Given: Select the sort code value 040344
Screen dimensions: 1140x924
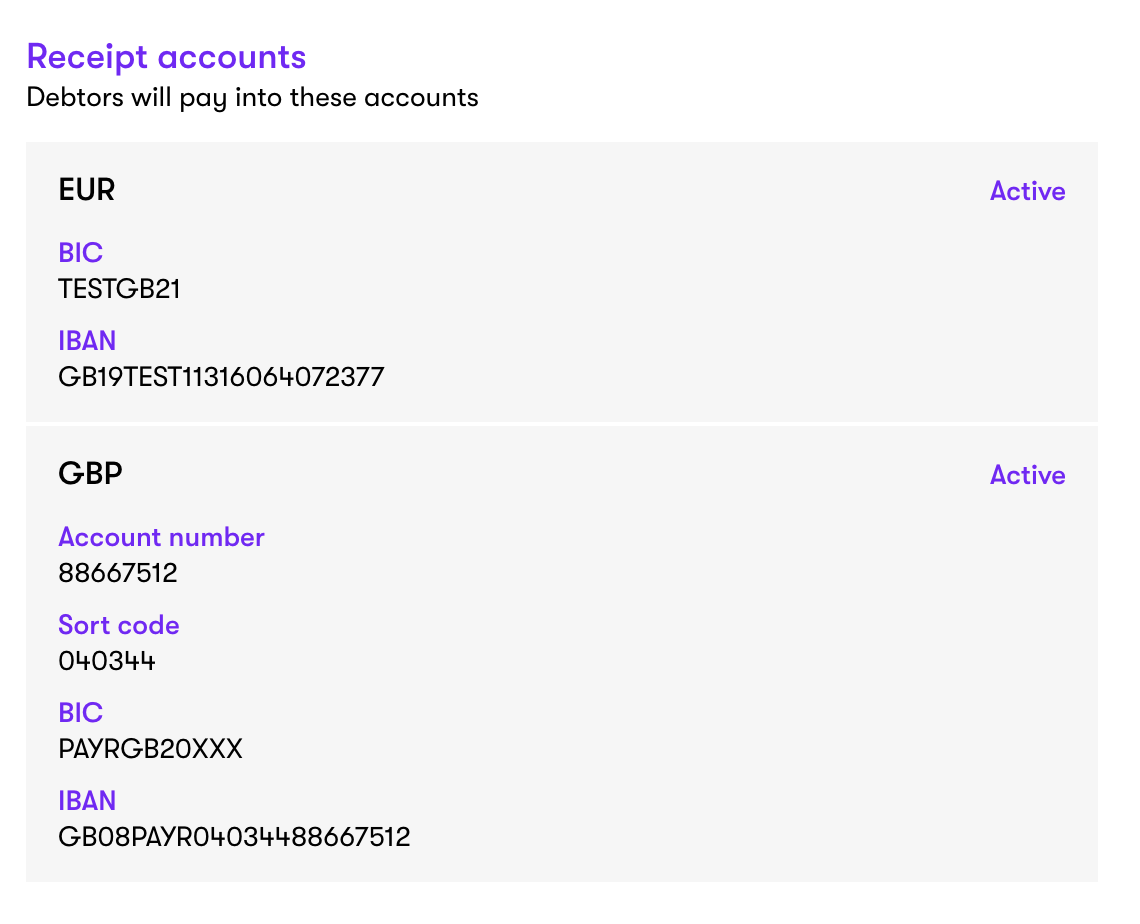Looking at the screenshot, I should [x=107, y=661].
